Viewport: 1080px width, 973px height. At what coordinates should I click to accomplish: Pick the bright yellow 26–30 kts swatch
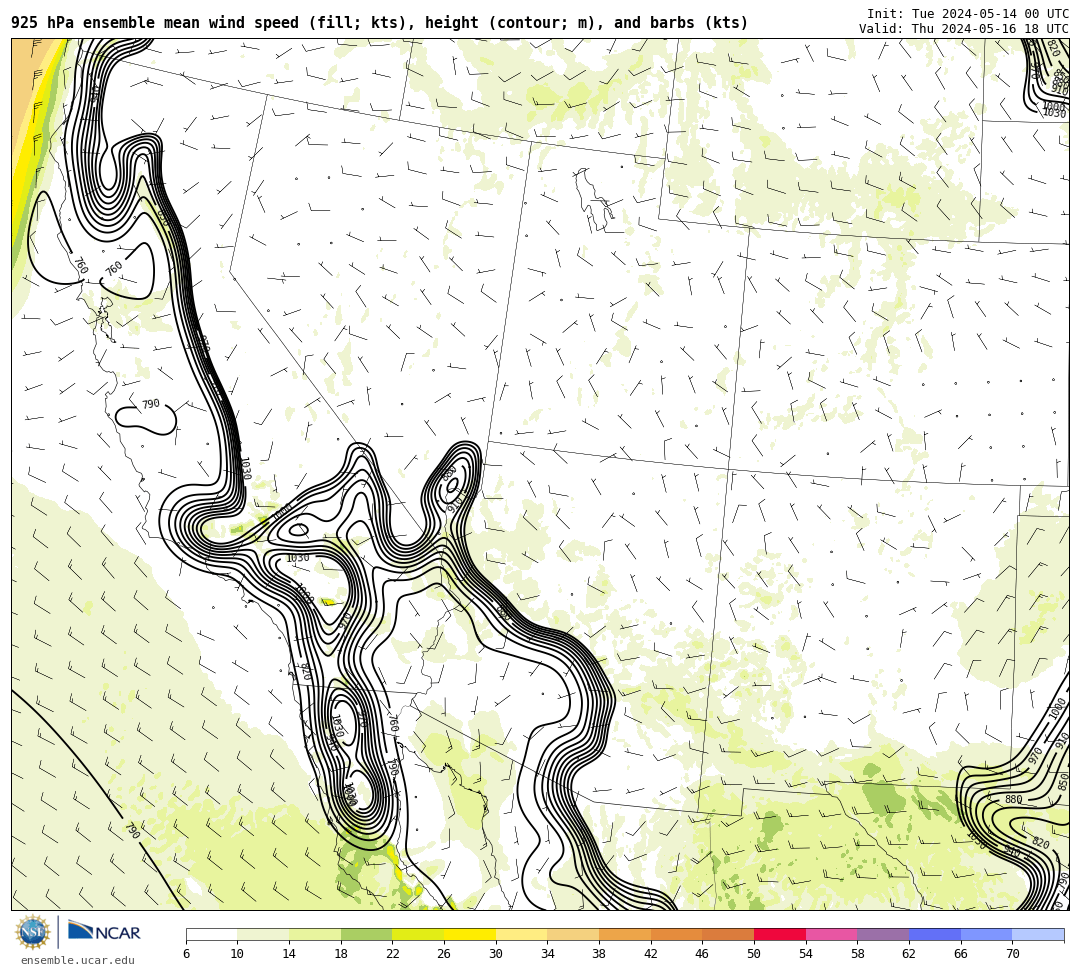470,934
